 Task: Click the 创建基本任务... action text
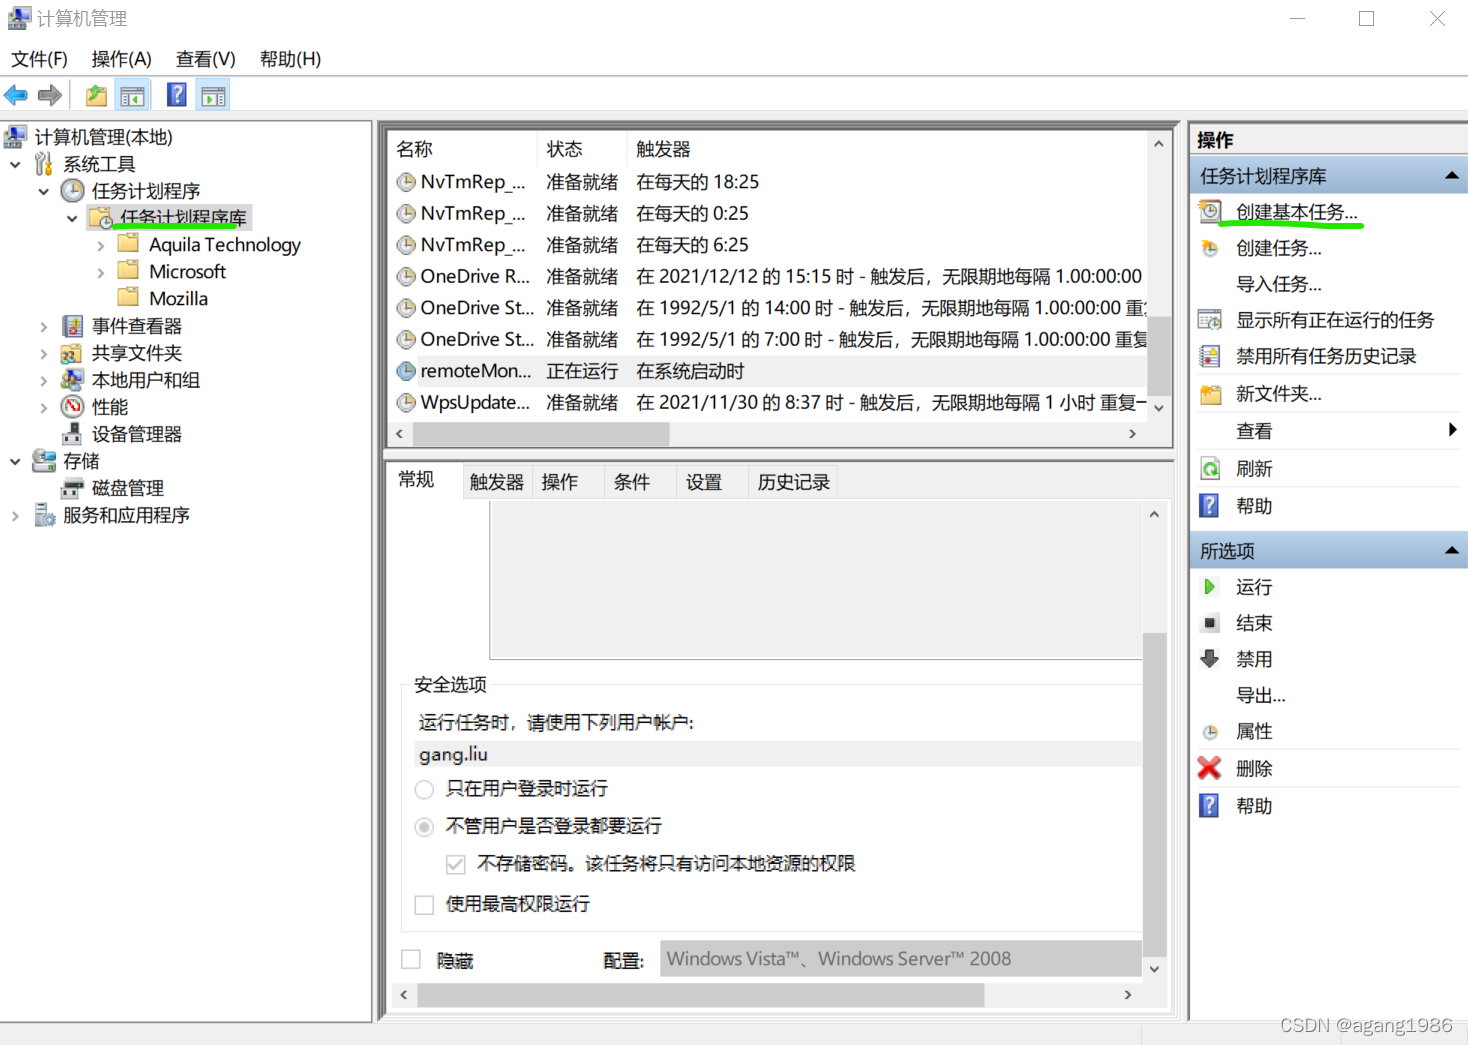pos(1296,212)
